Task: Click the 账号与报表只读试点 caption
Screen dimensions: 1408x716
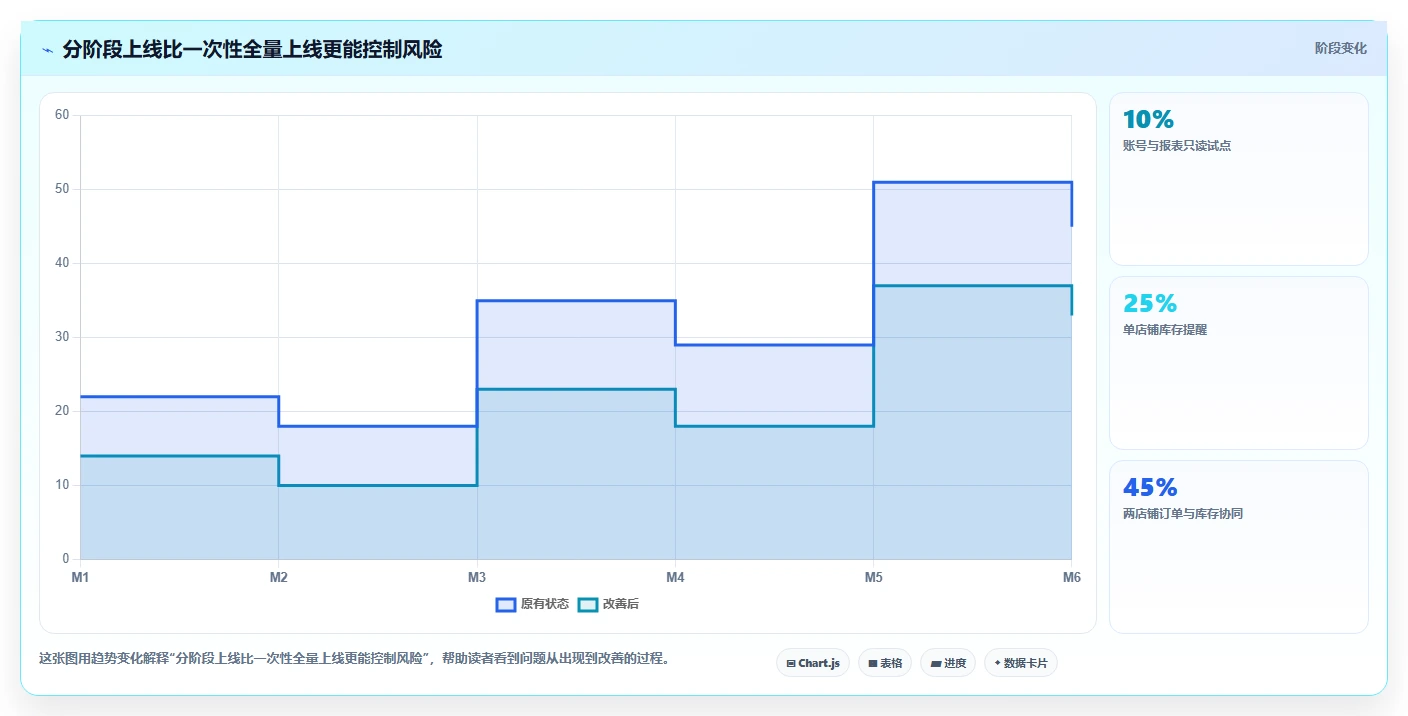Action: [1177, 146]
